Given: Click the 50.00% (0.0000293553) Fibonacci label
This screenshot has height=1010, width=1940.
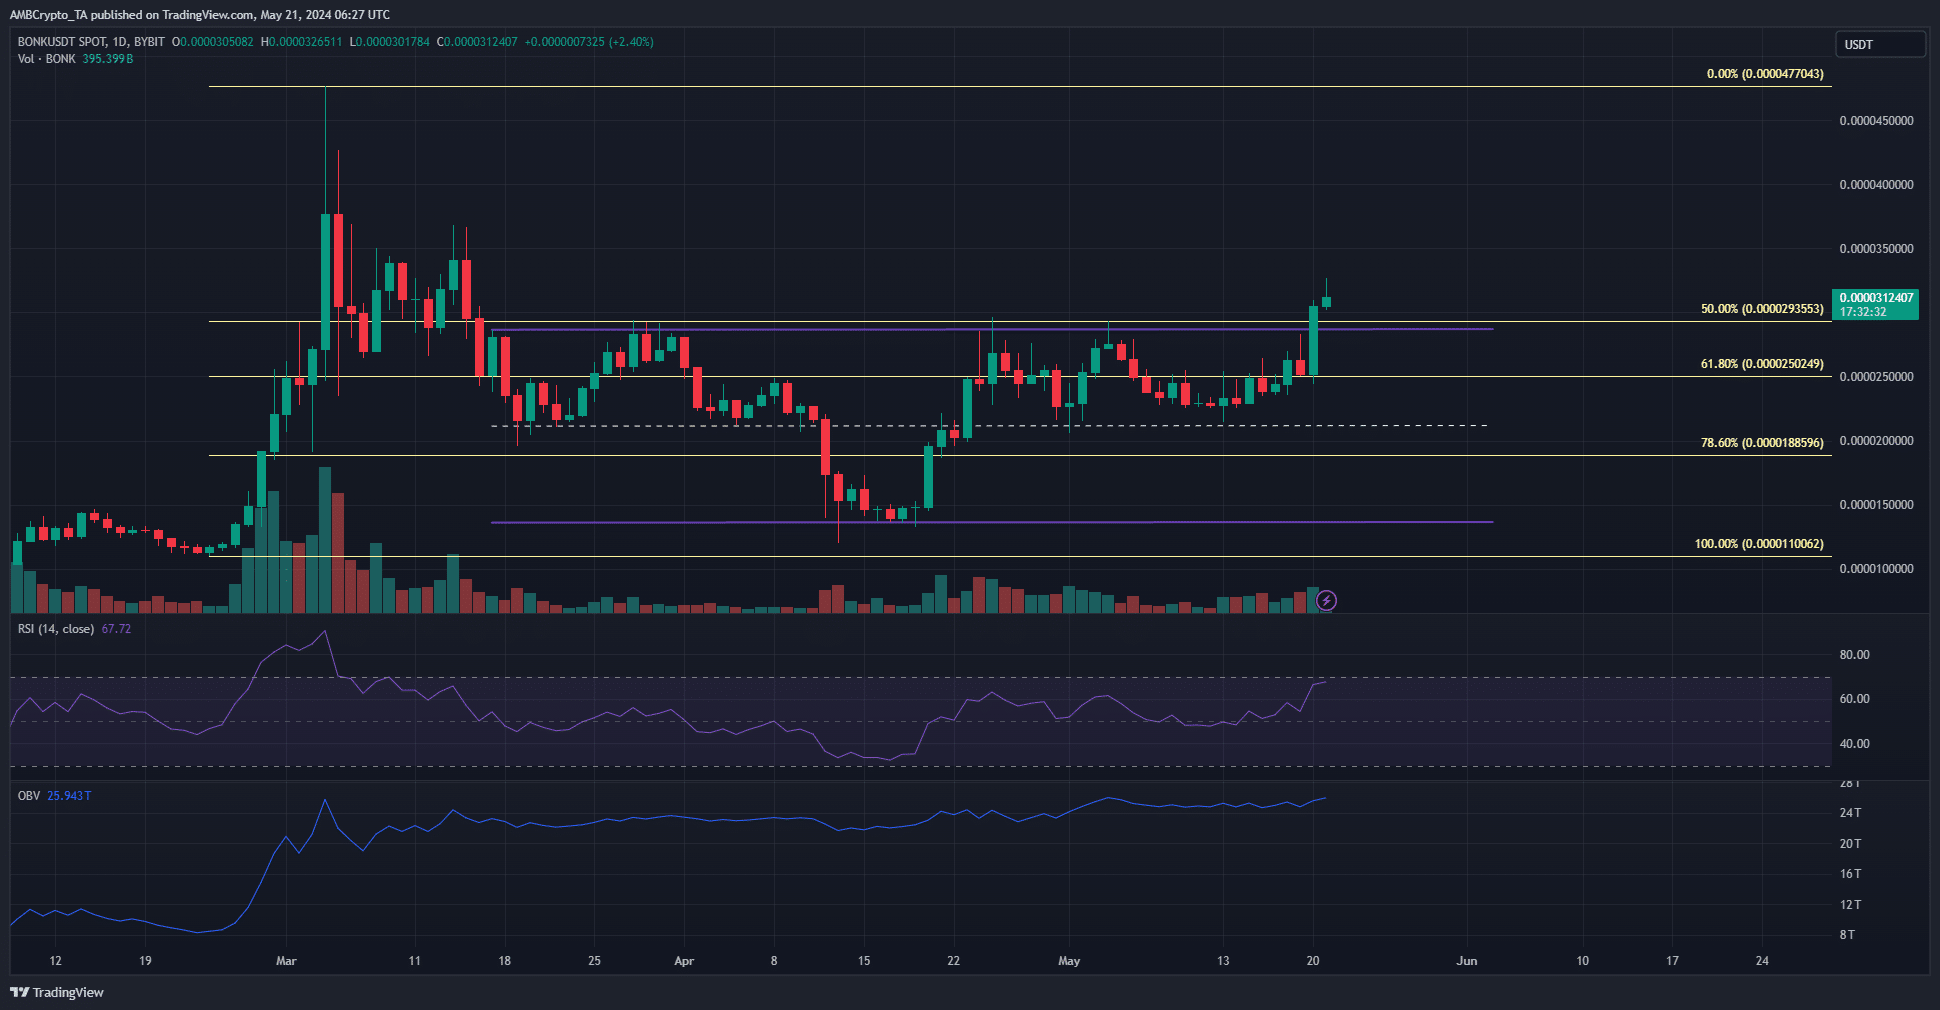Looking at the screenshot, I should (1762, 309).
